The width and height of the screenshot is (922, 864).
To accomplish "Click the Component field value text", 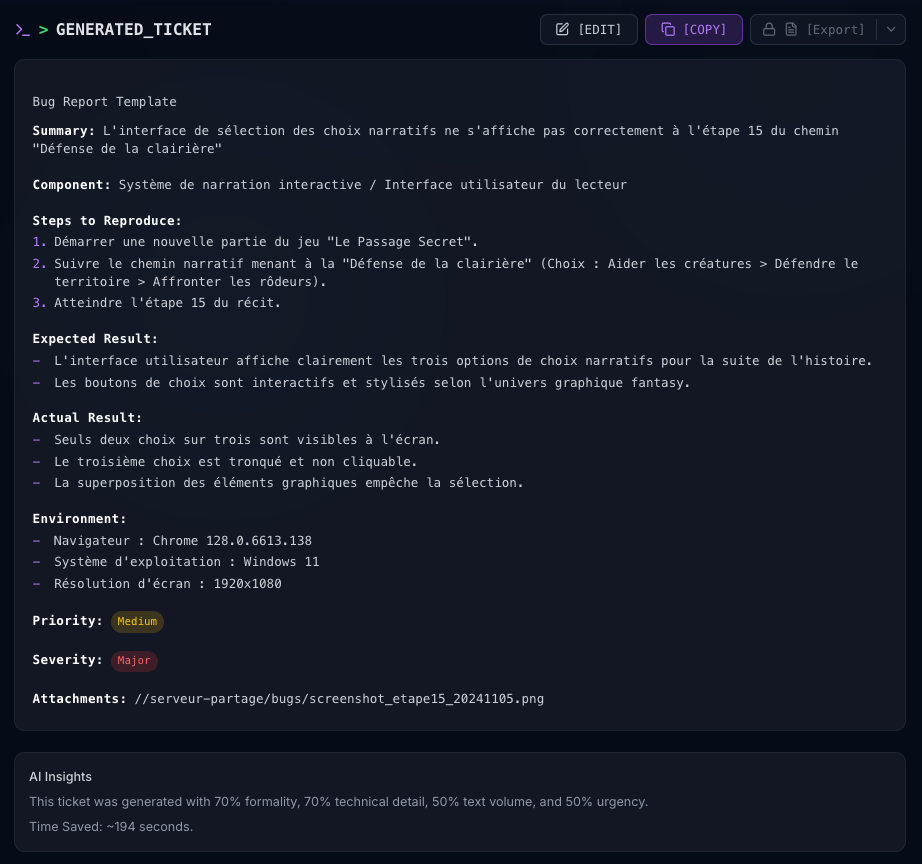I will (372, 185).
